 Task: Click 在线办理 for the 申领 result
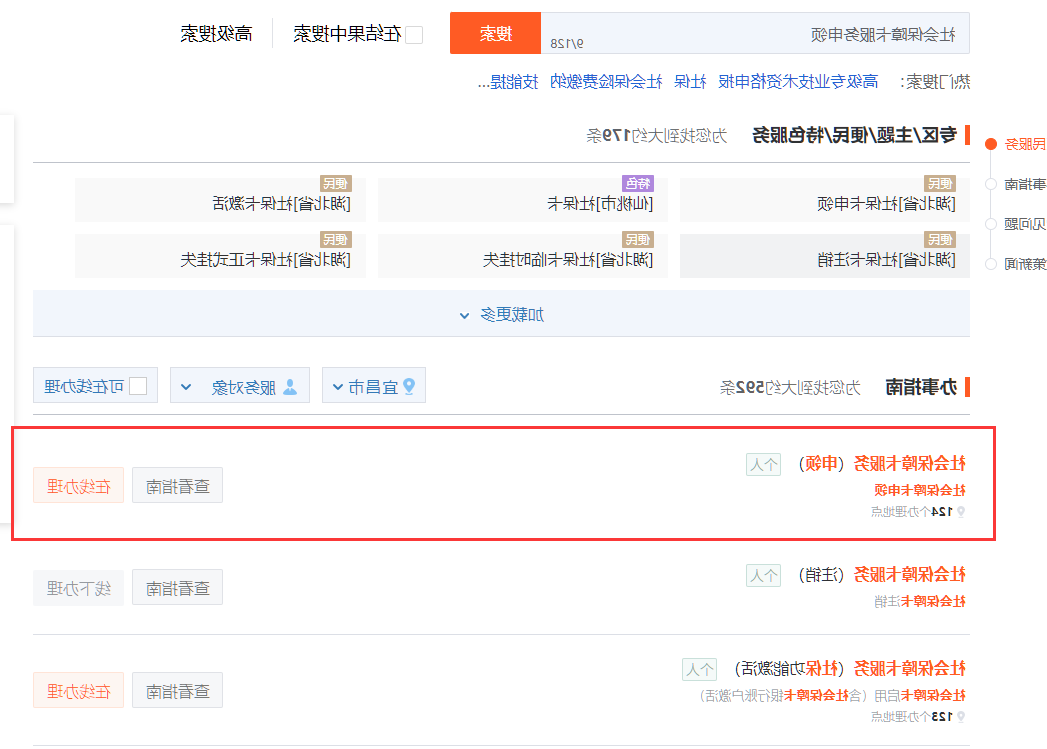tap(78, 486)
